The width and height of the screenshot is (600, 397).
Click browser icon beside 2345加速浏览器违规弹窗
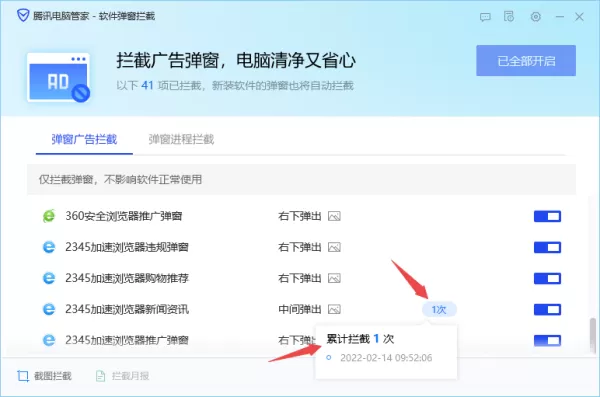[x=49, y=247]
